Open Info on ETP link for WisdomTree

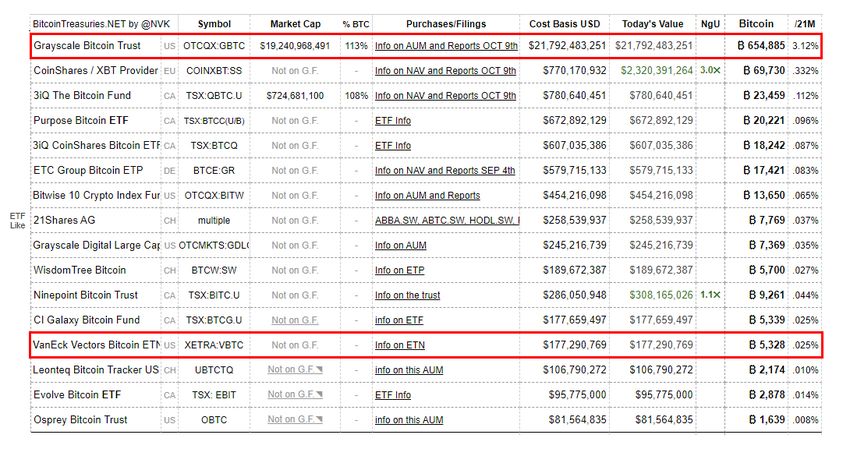(400, 271)
